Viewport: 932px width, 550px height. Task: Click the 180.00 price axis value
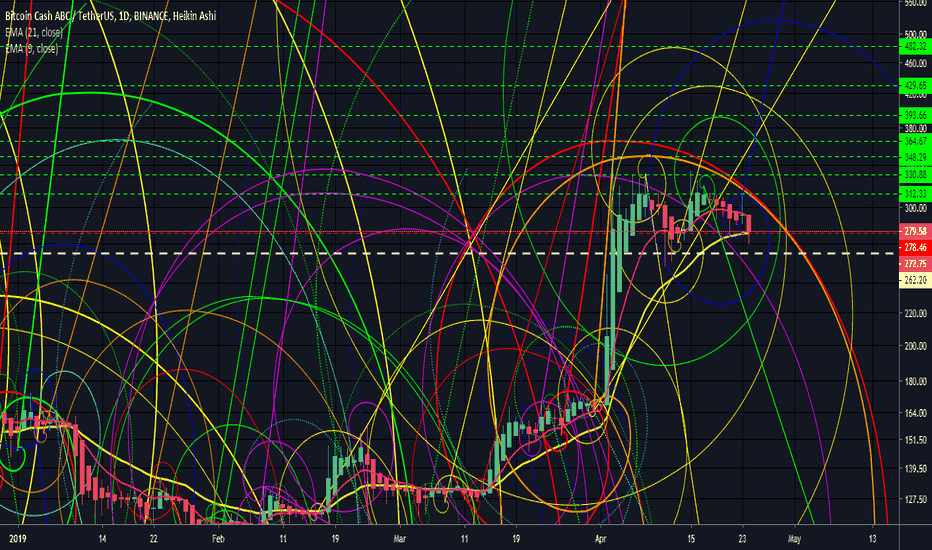coord(915,381)
